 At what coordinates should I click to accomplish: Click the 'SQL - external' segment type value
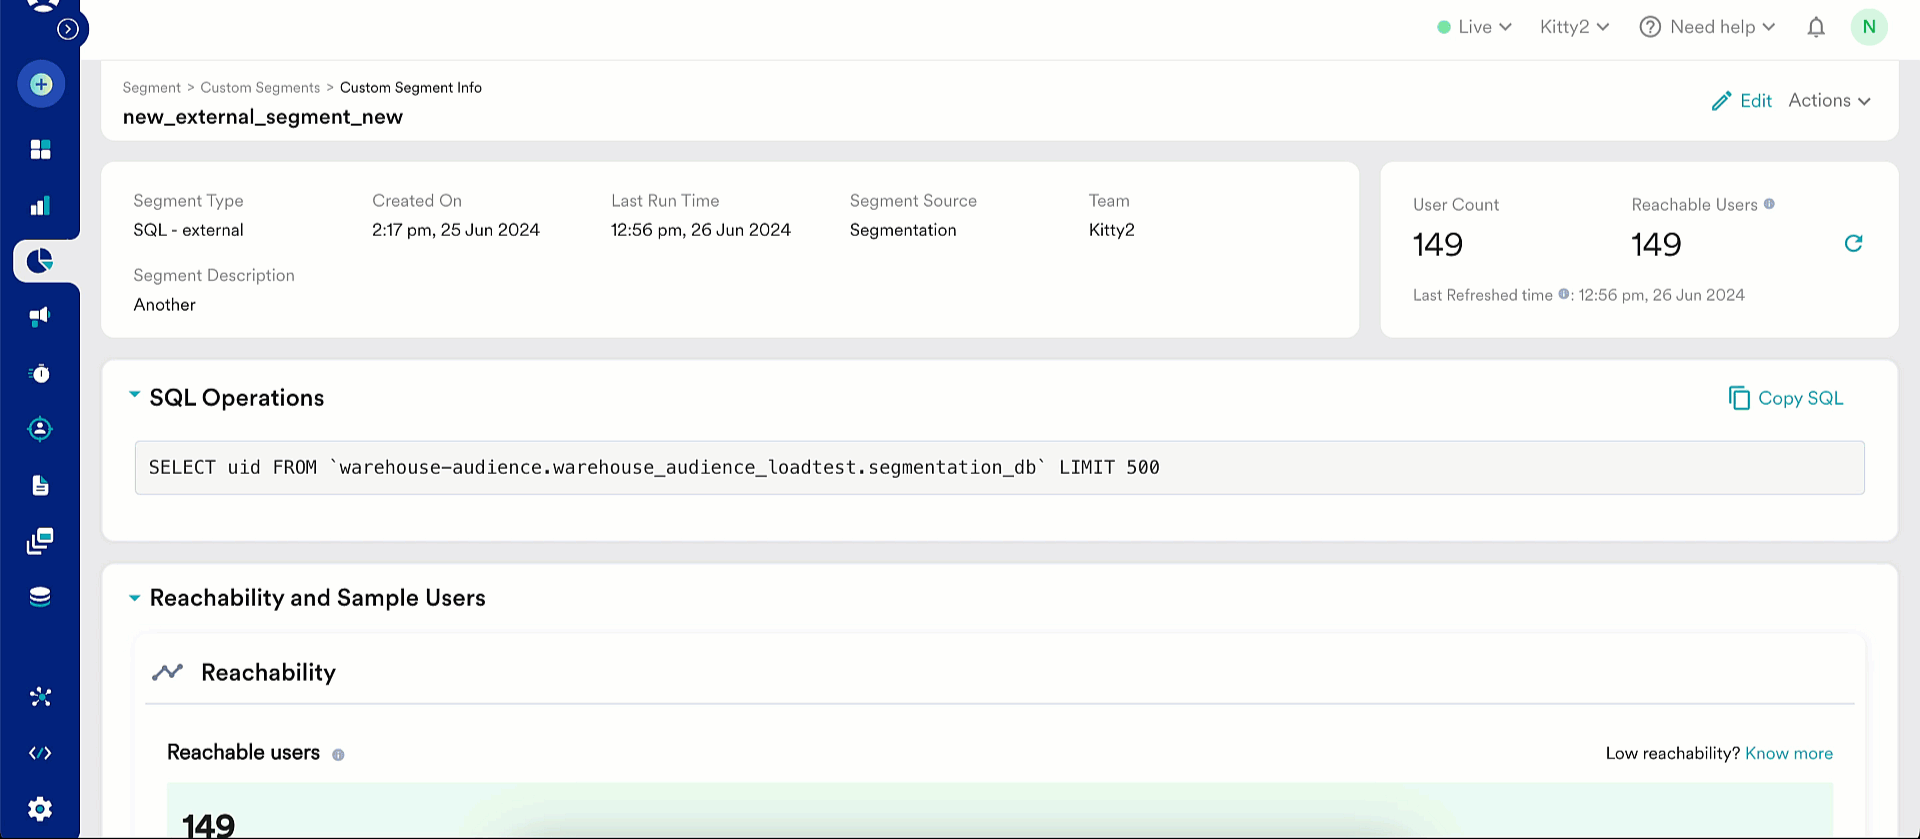tap(188, 230)
